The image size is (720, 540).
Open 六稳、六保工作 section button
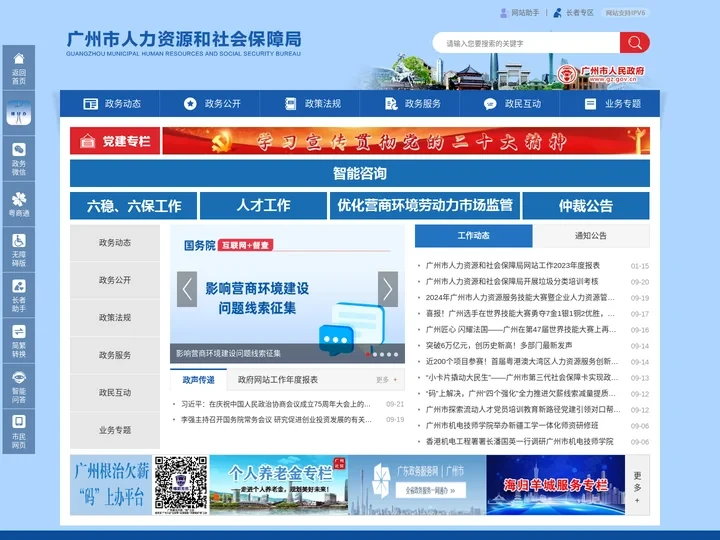tap(134, 206)
